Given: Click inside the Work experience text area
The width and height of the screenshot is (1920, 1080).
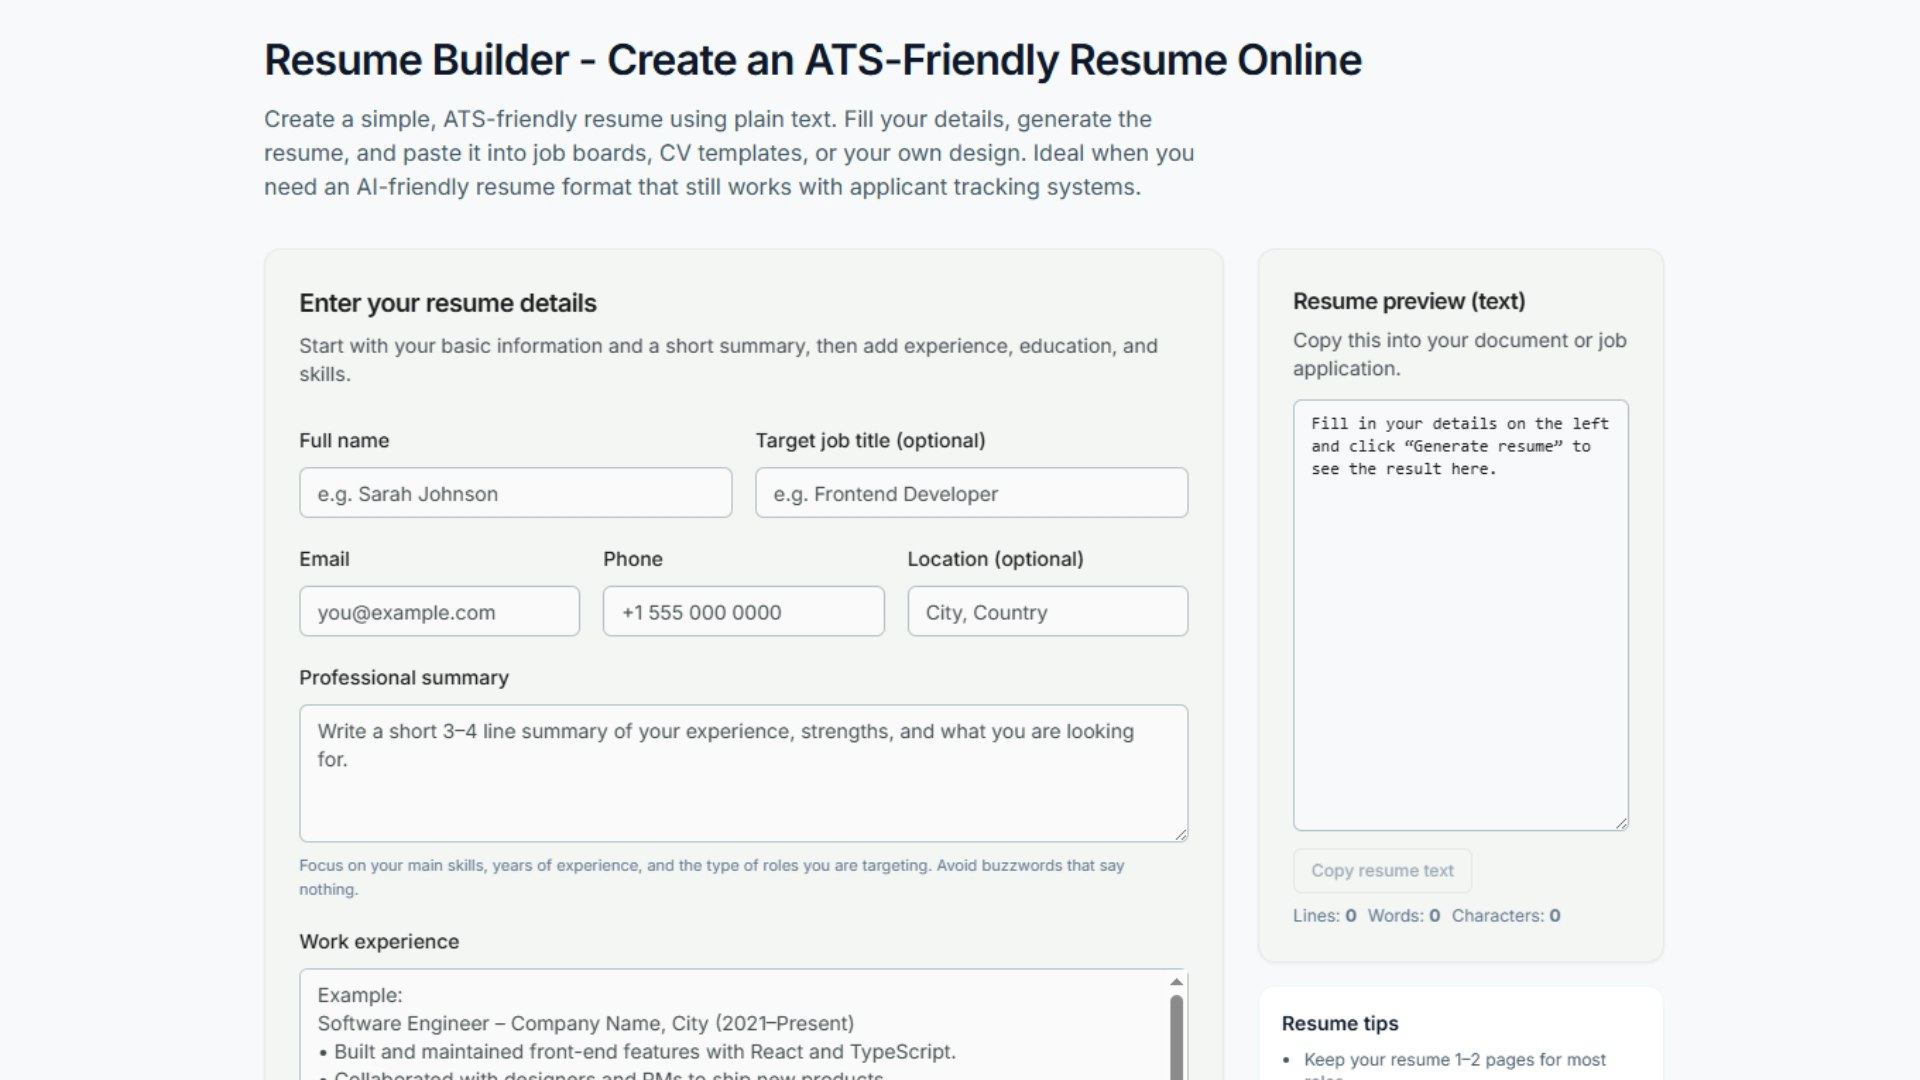Looking at the screenshot, I should [700, 1020].
